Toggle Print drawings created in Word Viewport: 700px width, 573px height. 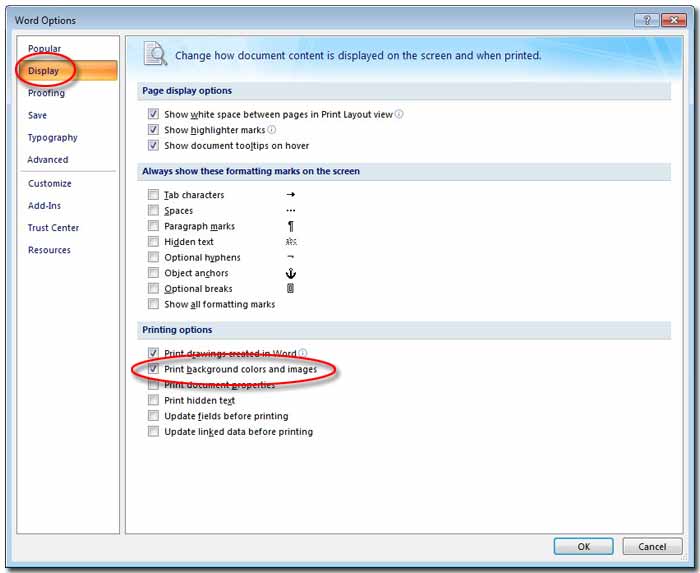pyautogui.click(x=153, y=353)
